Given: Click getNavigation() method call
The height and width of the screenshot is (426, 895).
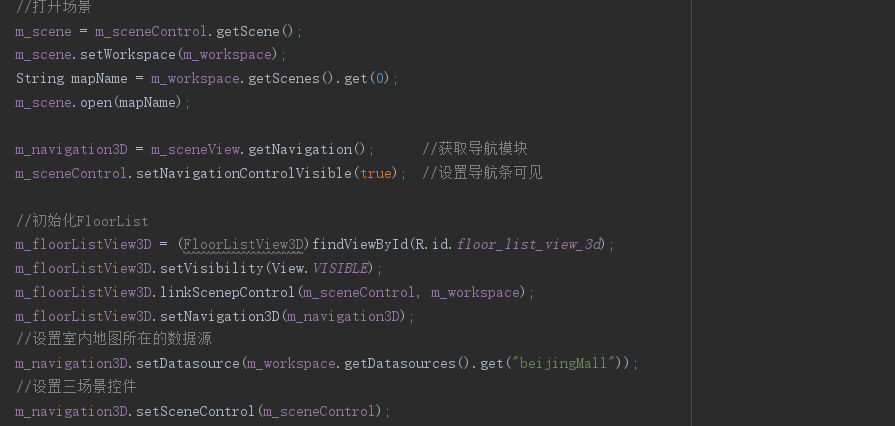Looking at the screenshot, I should click(x=307, y=150).
